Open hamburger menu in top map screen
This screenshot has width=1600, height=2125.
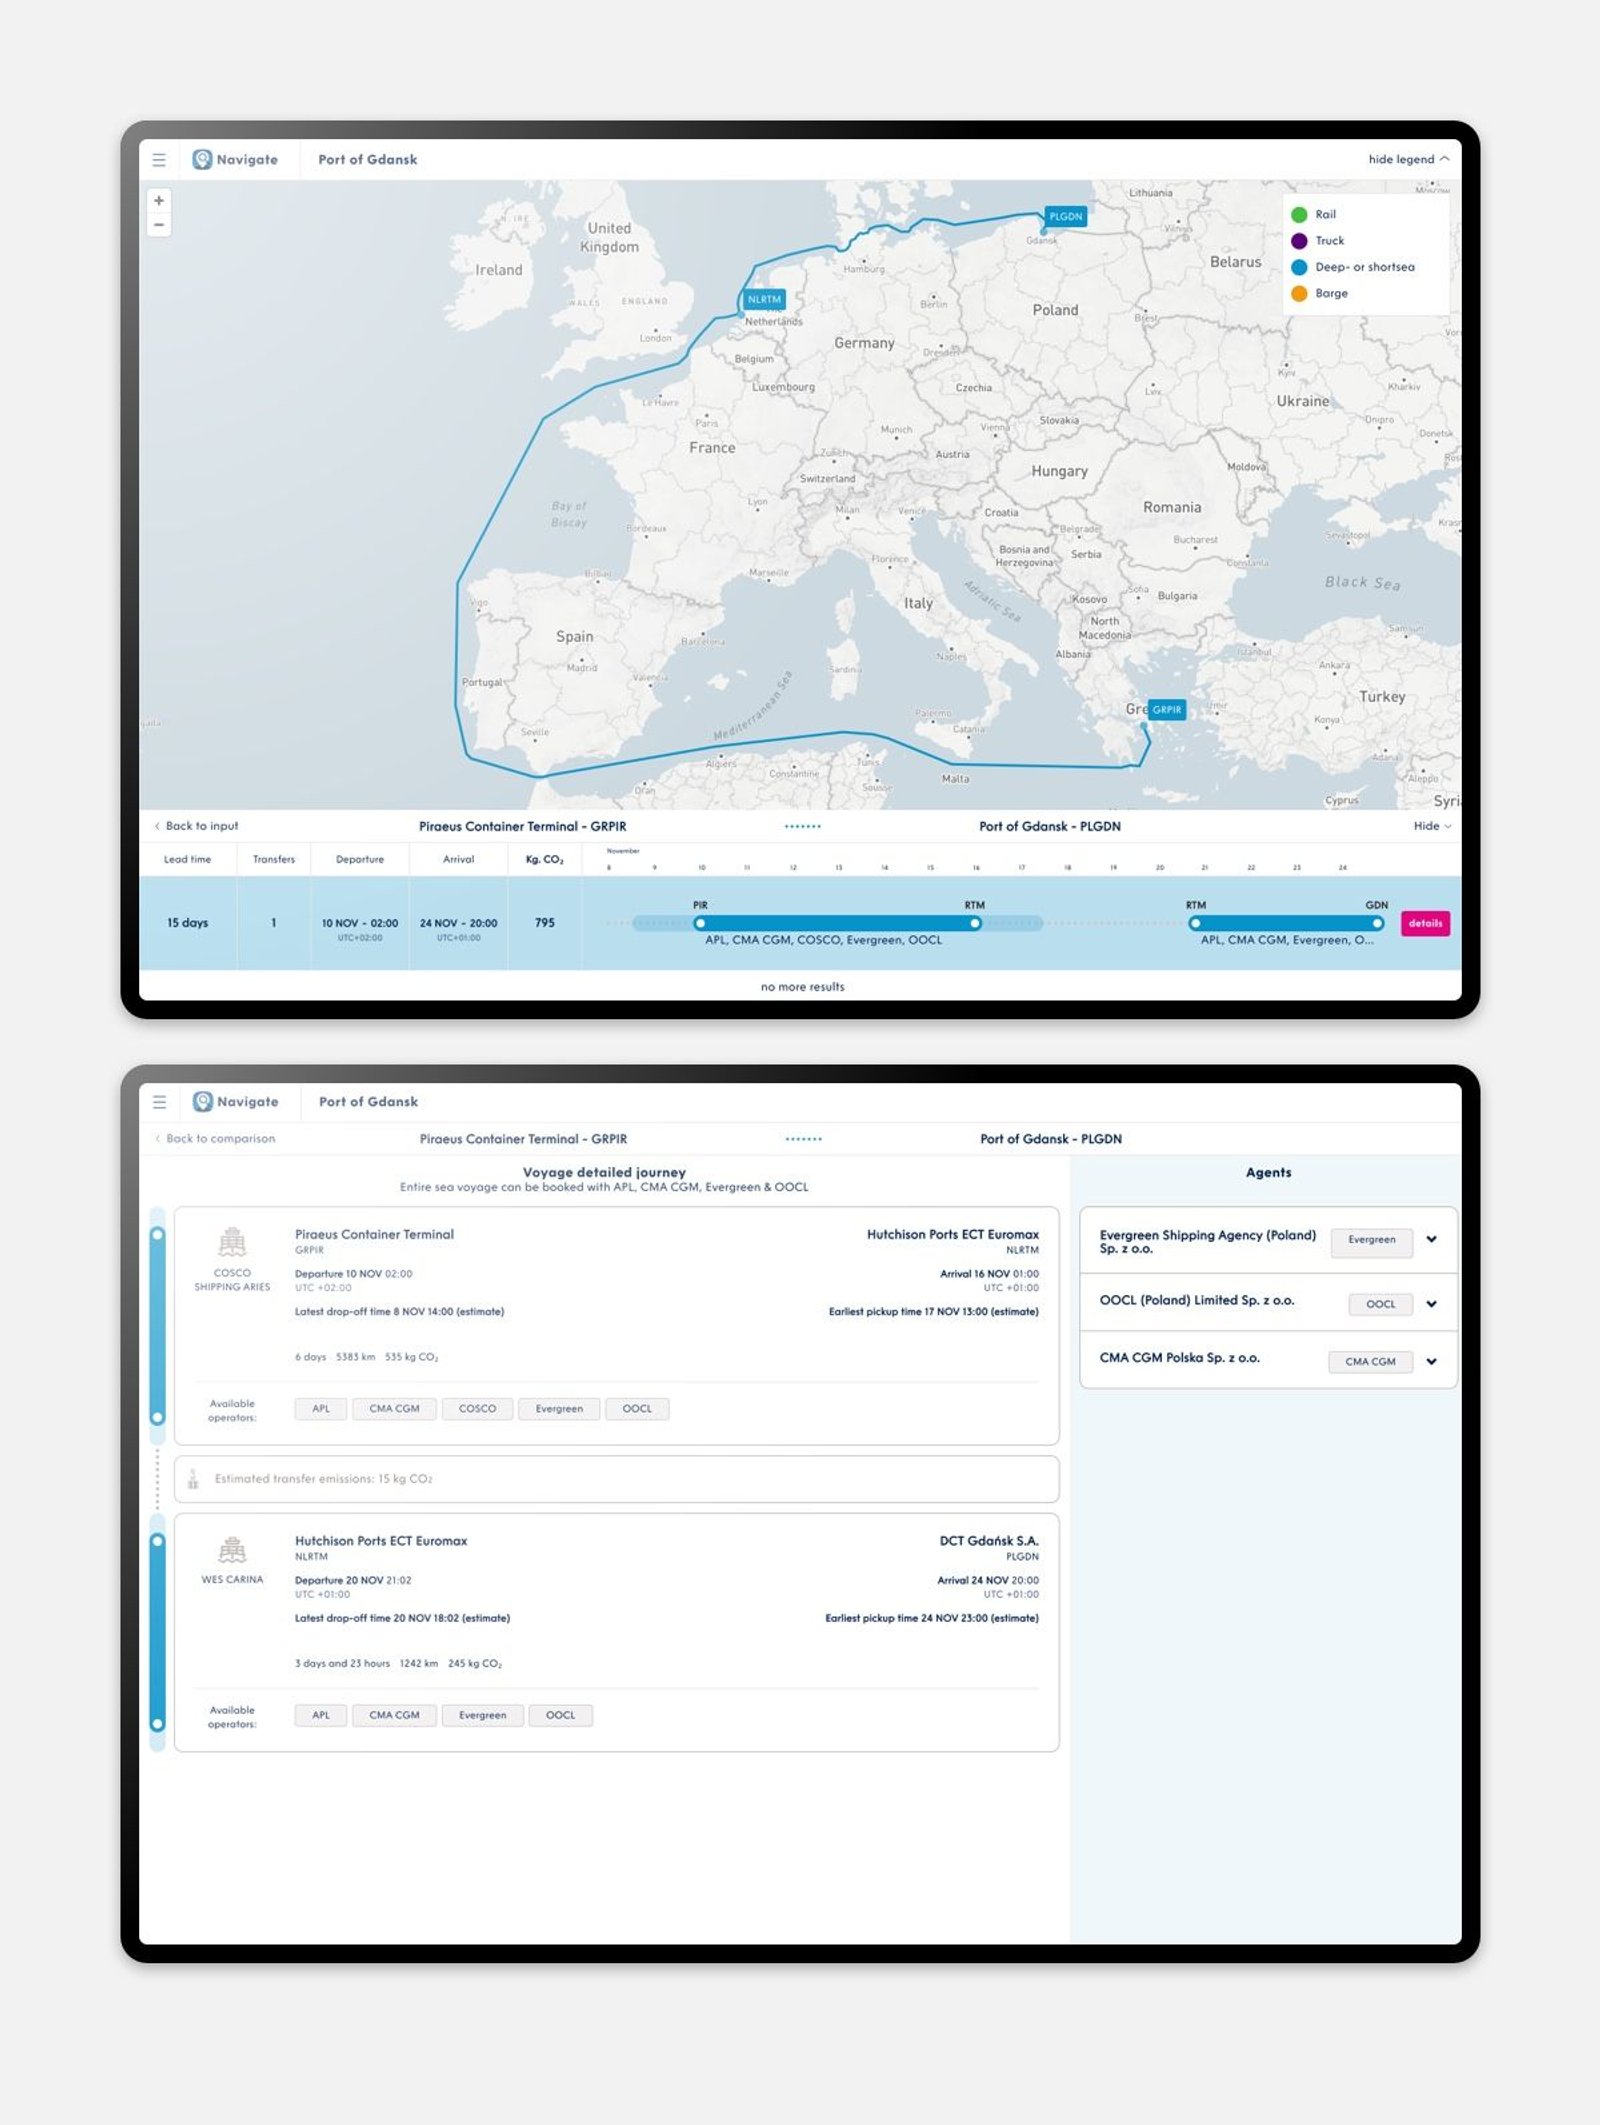(159, 160)
